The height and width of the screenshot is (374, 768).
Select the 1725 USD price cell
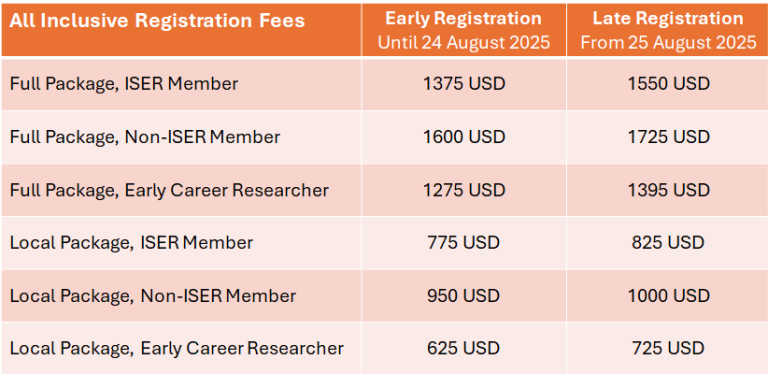click(x=669, y=137)
